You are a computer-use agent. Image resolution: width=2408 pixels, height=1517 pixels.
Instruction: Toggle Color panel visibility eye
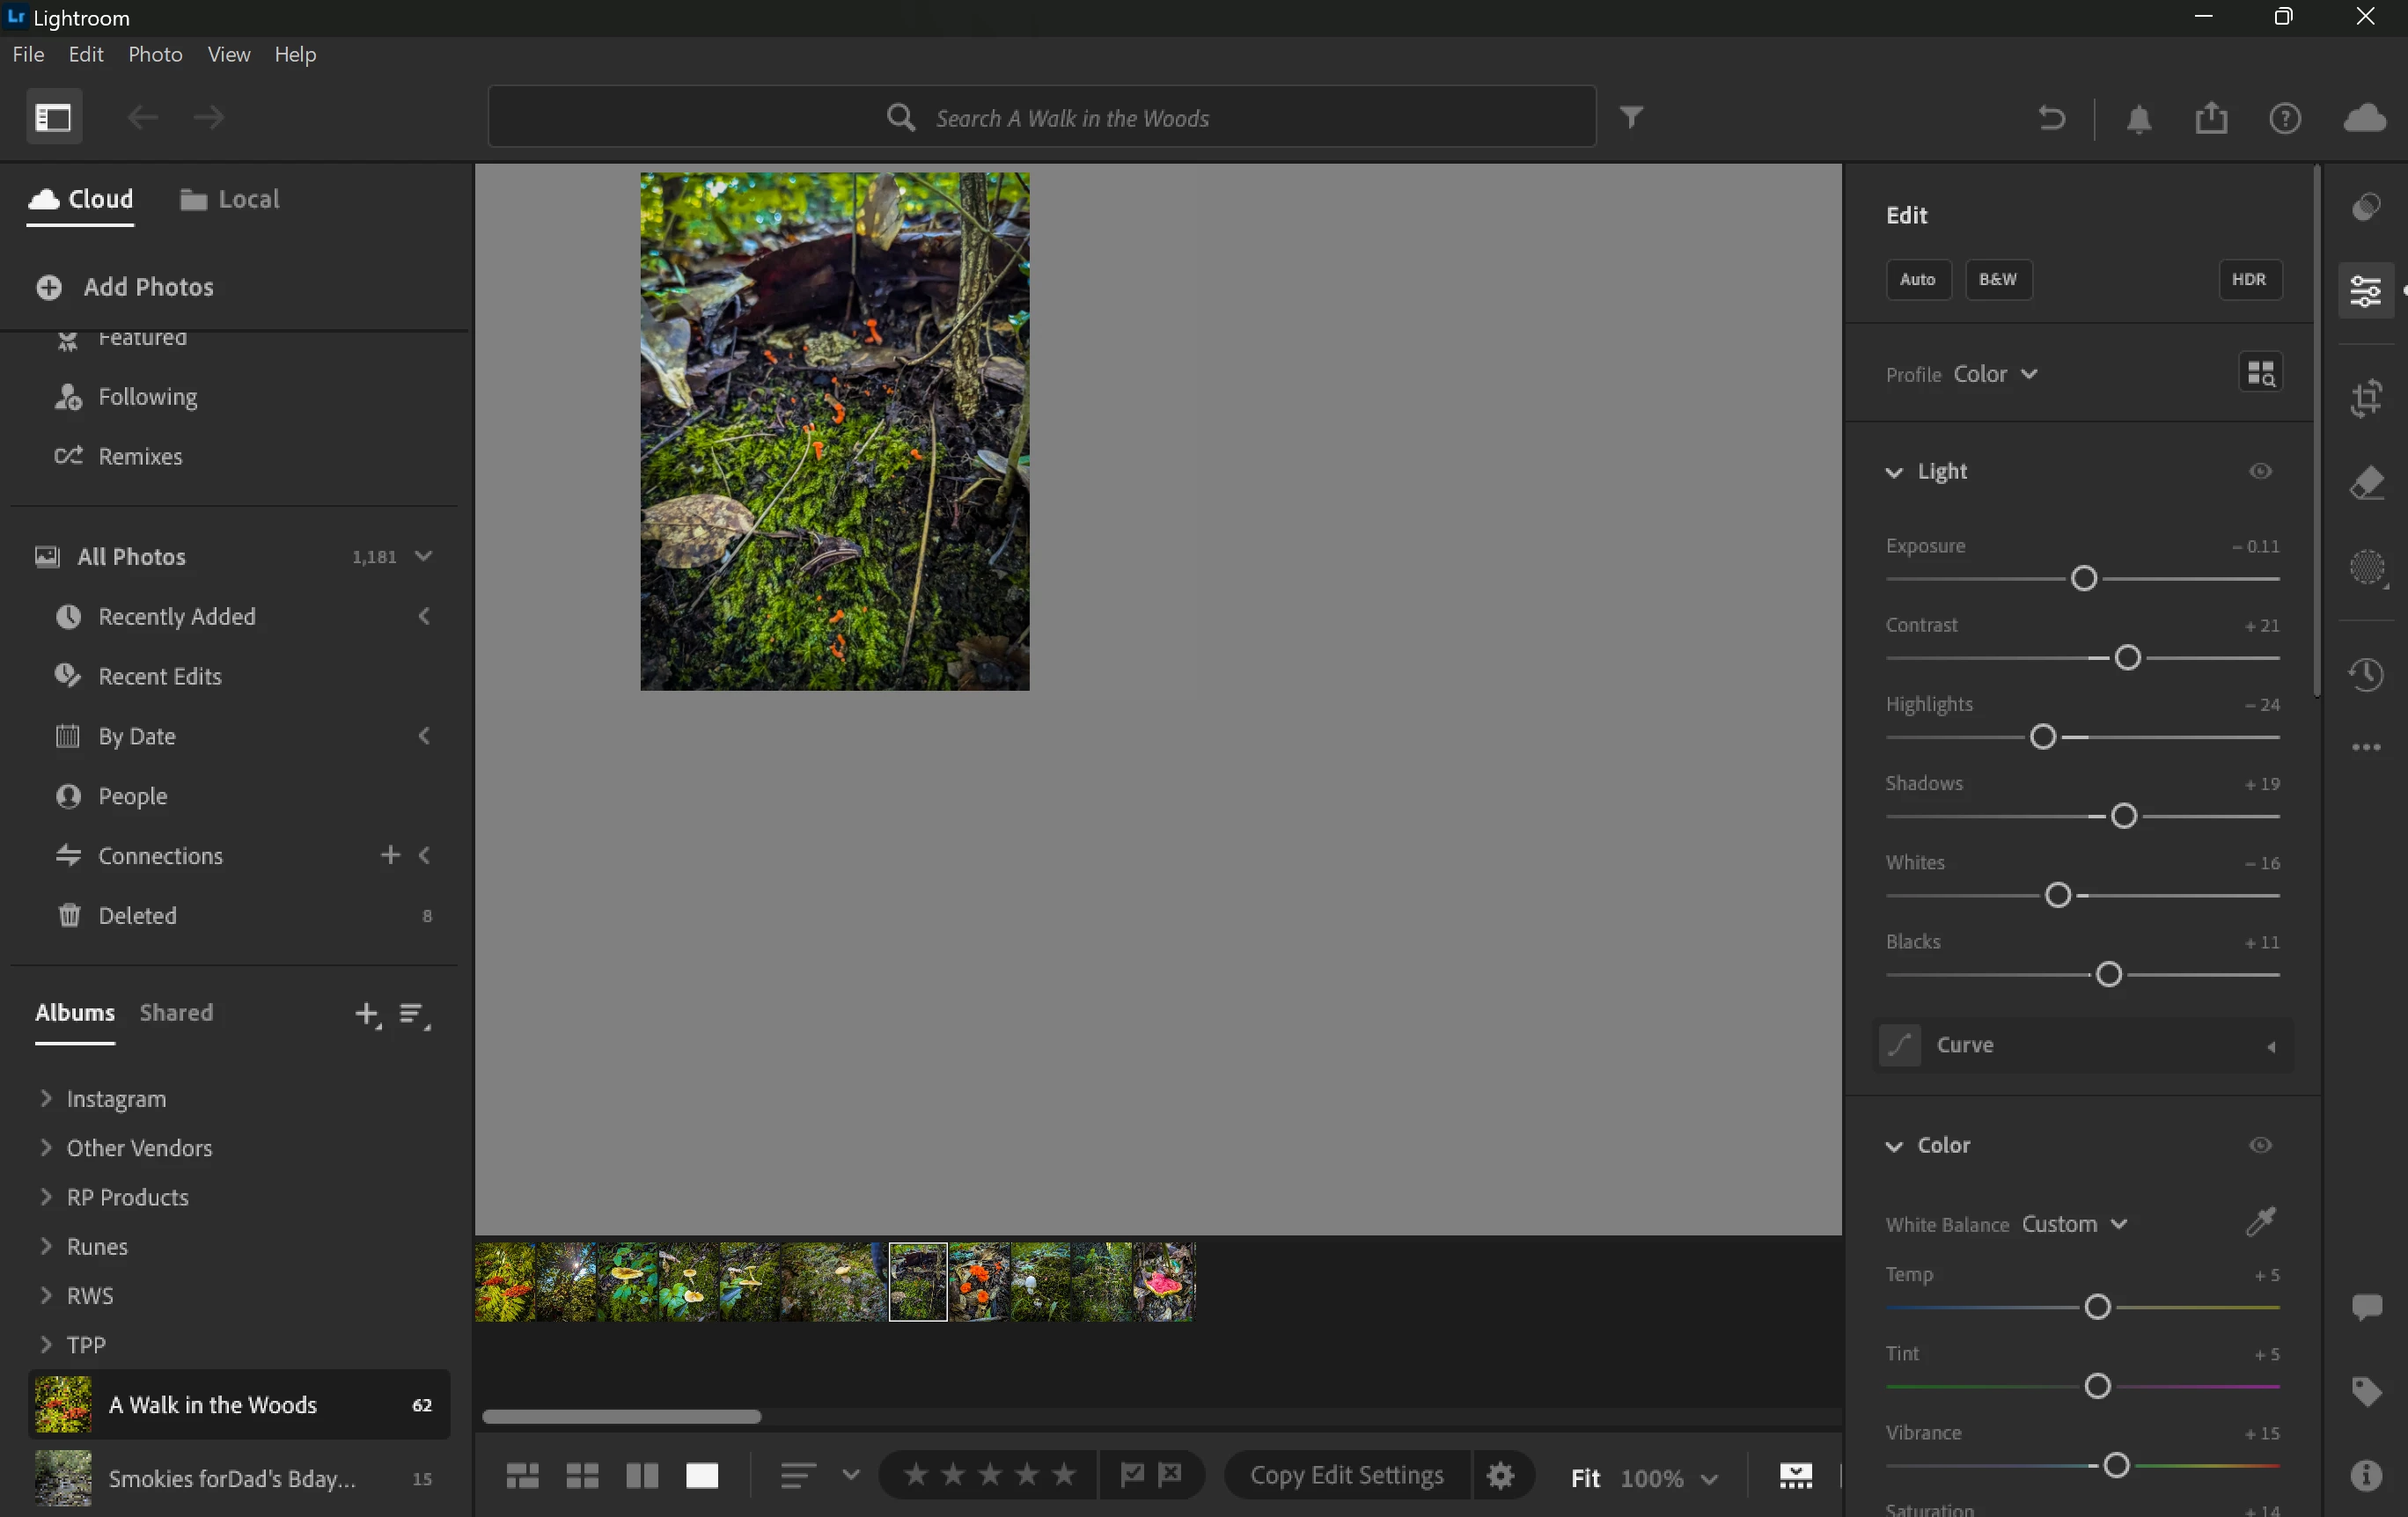point(2260,1145)
